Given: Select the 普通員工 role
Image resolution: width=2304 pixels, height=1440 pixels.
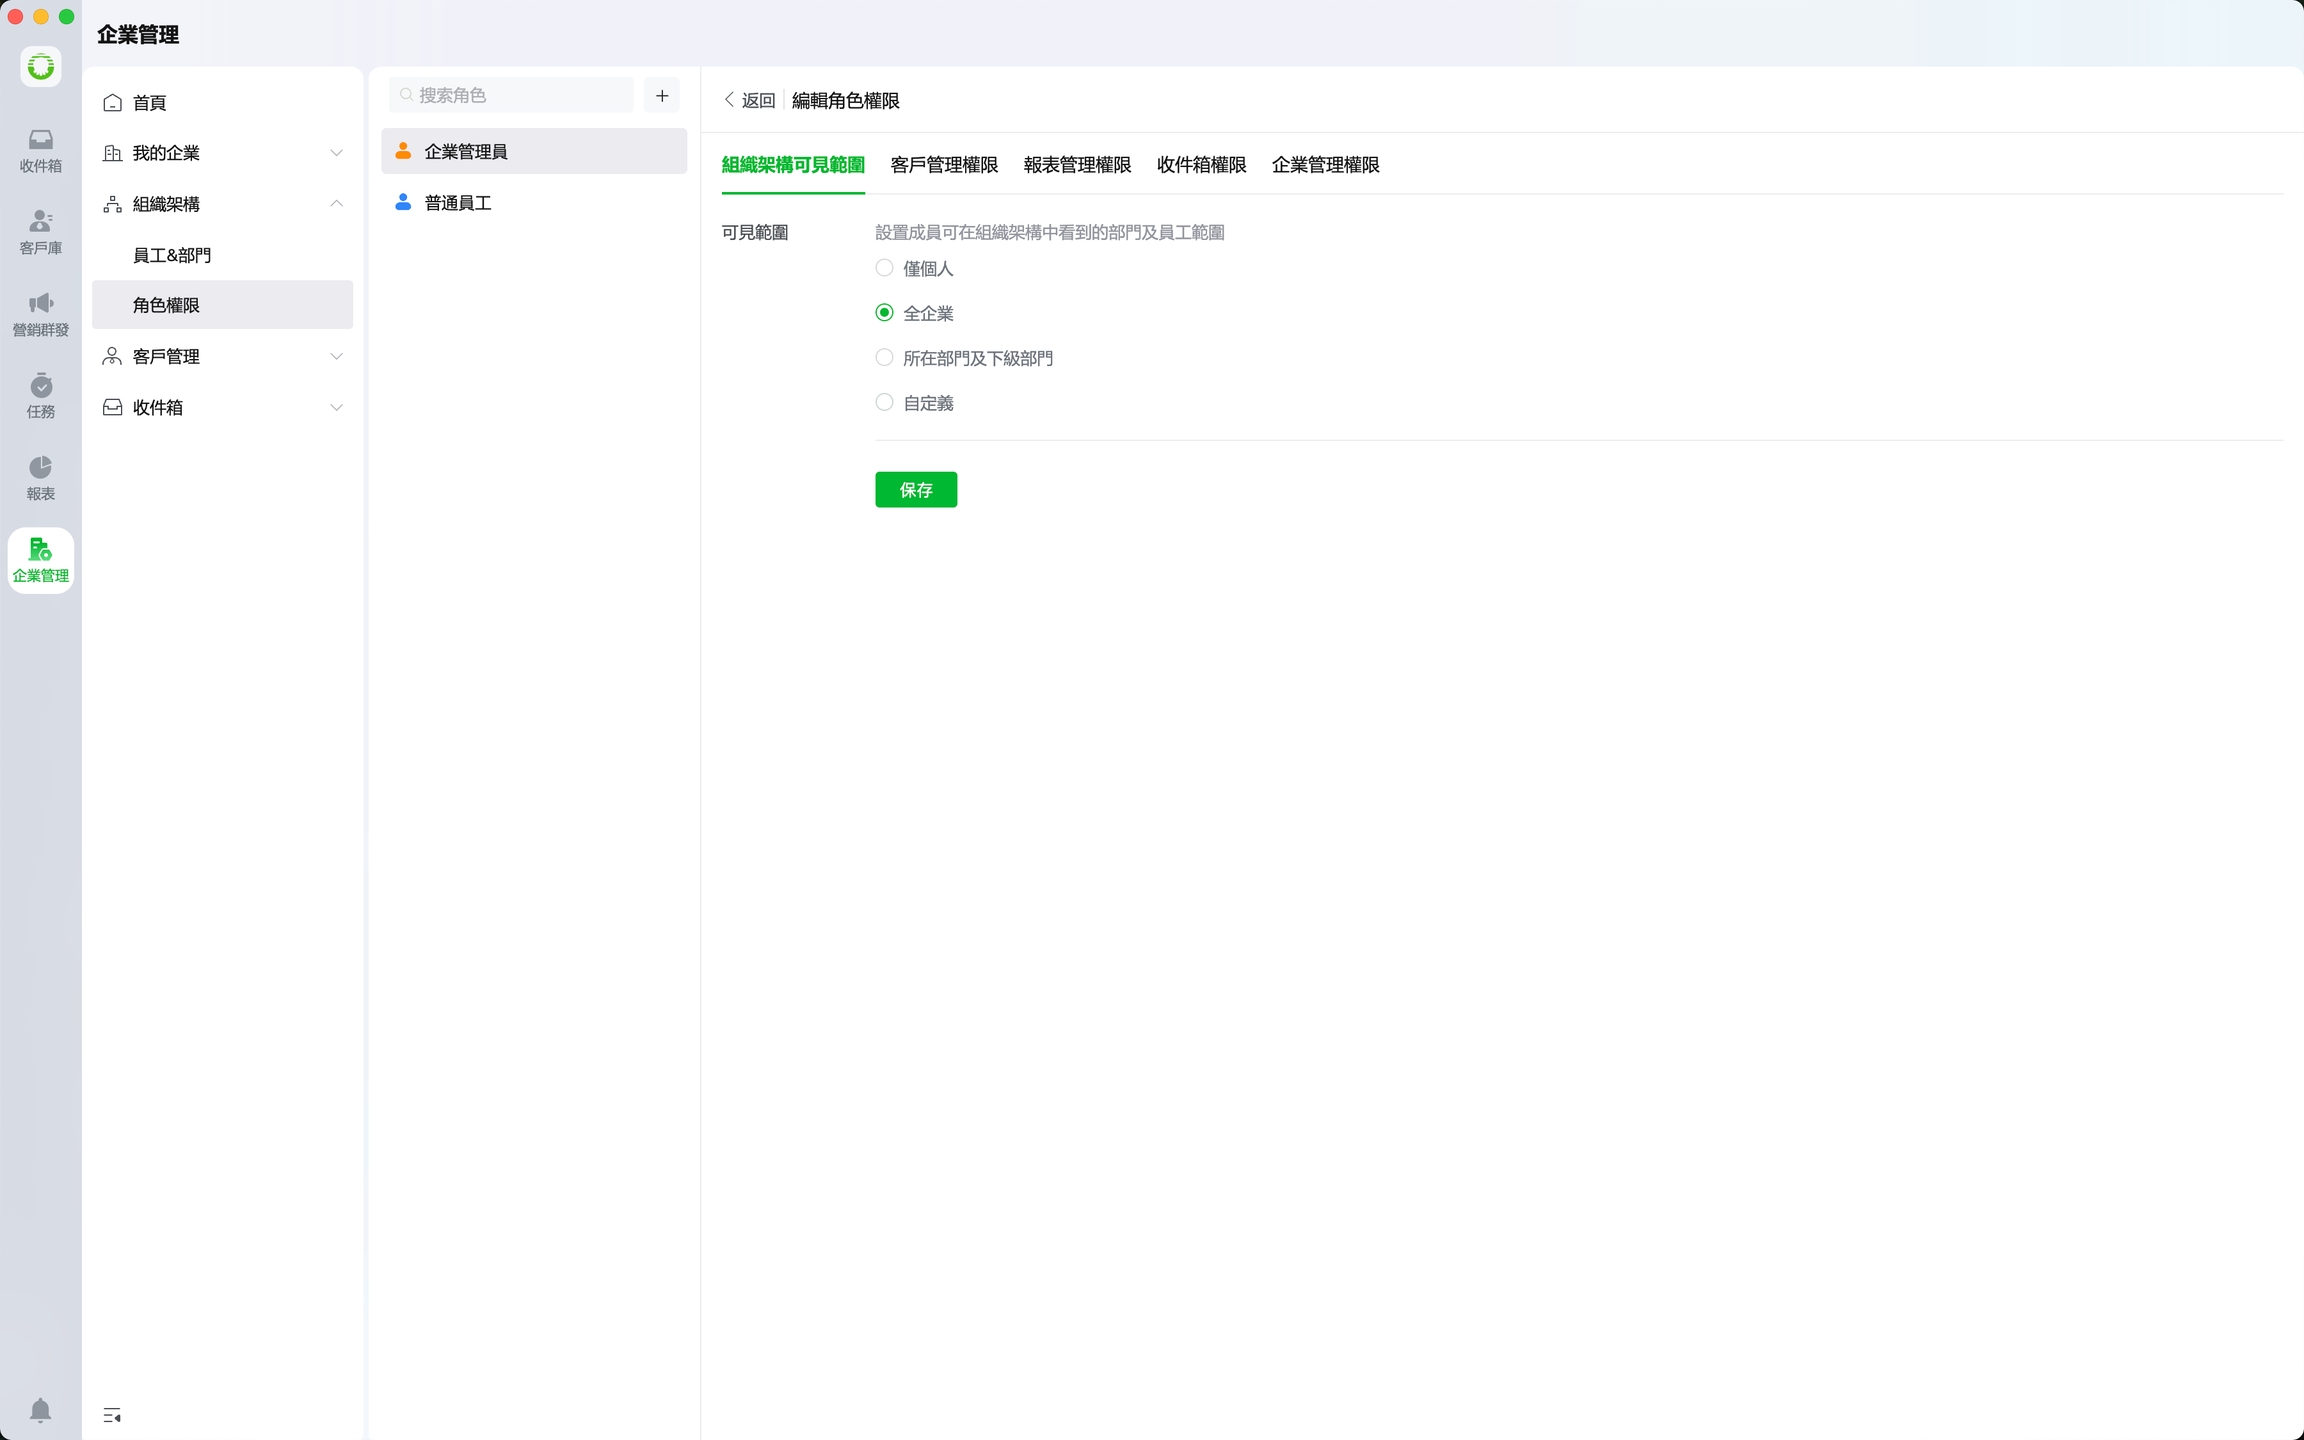Looking at the screenshot, I should pos(458,203).
